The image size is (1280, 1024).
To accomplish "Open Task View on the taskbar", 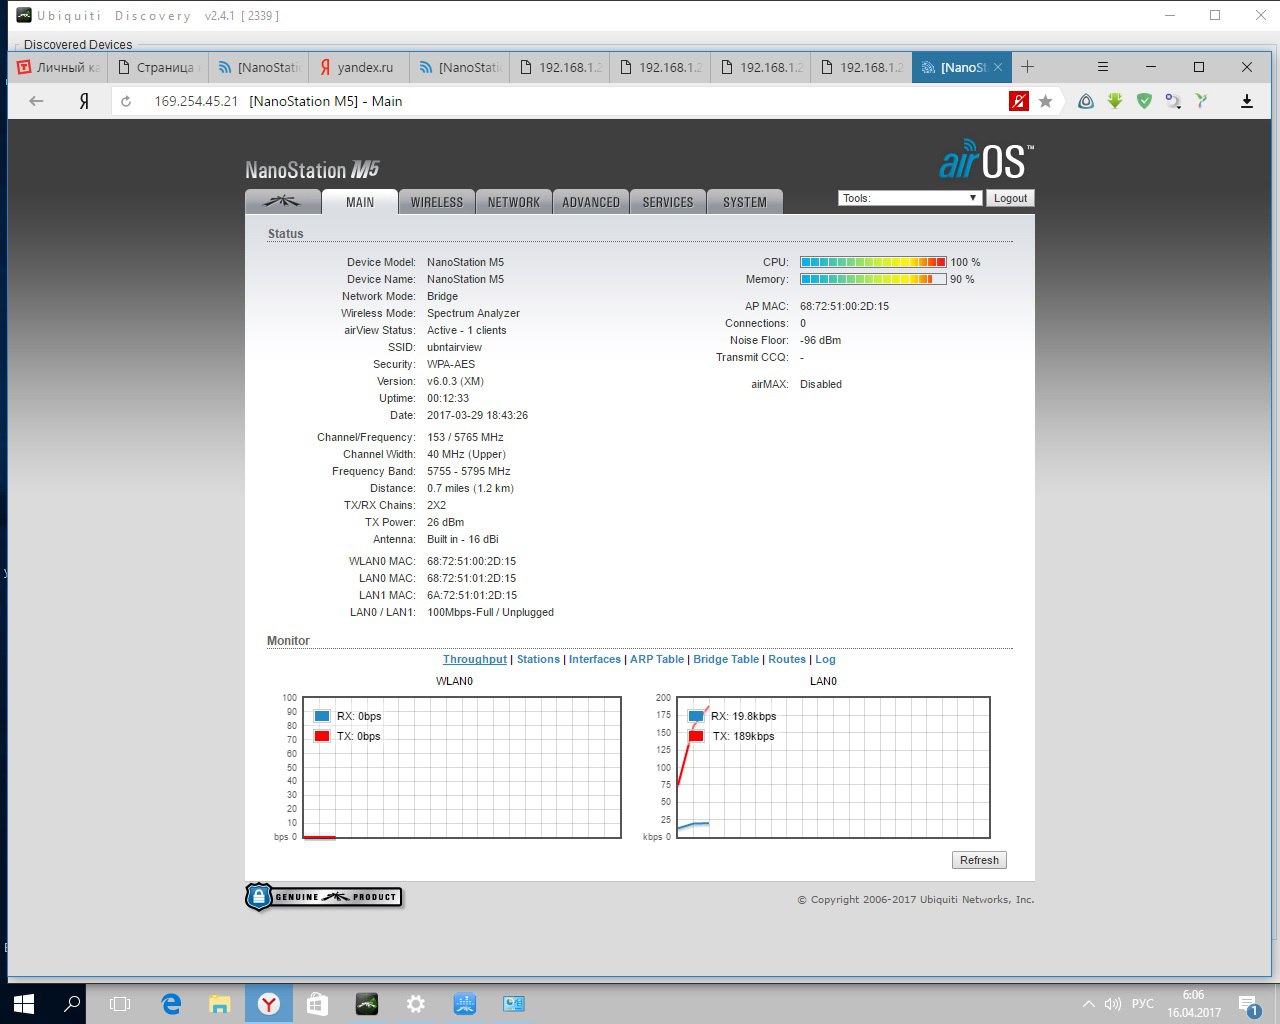I will (120, 1004).
